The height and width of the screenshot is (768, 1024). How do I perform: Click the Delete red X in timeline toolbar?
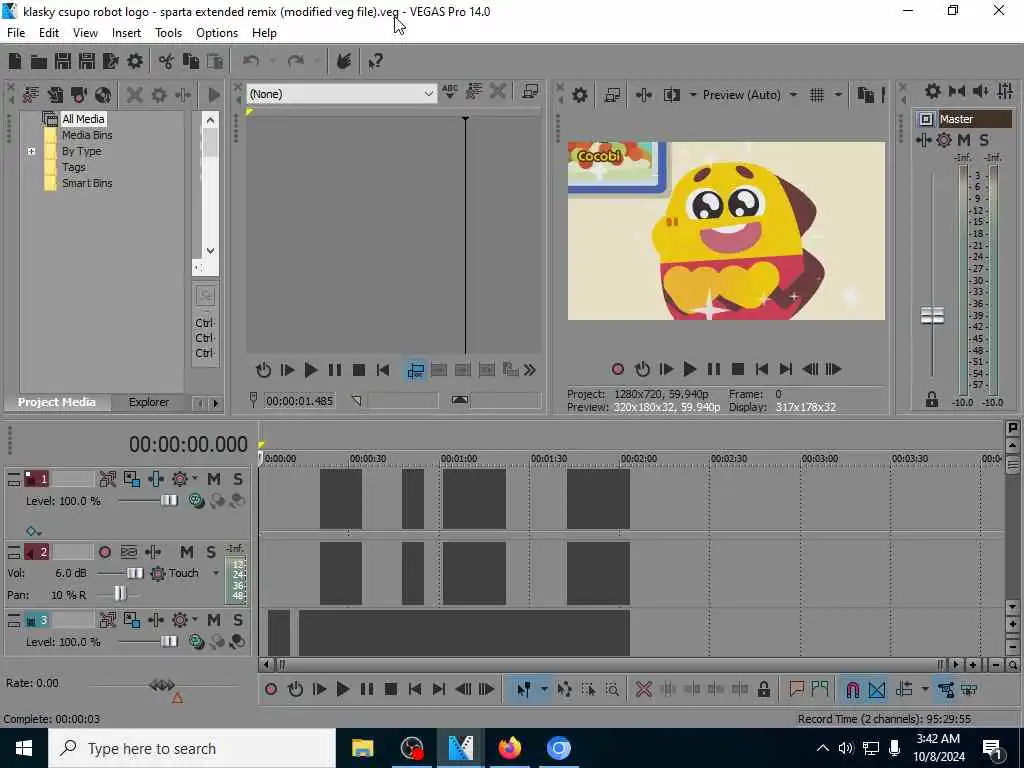click(x=643, y=689)
